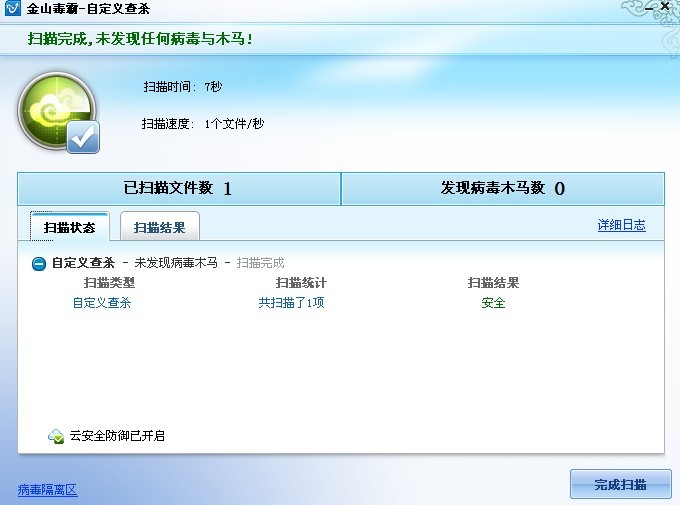Image resolution: width=680 pixels, height=505 pixels.
Task: Minimize the scan window
Action: pyautogui.click(x=649, y=8)
